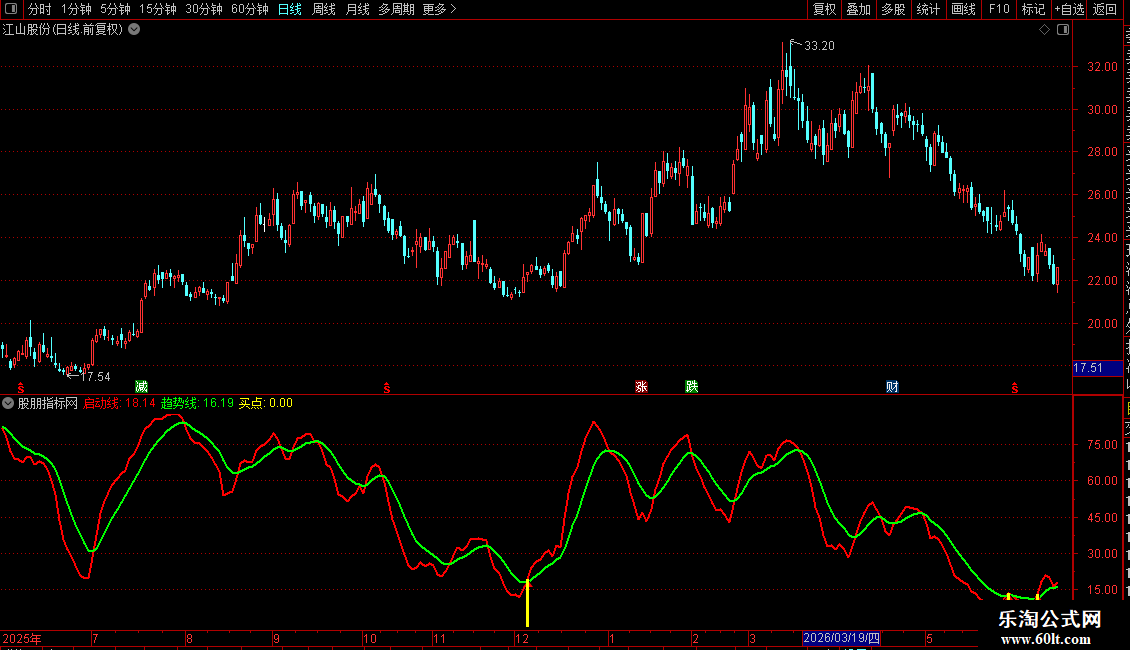The height and width of the screenshot is (650, 1130).
Task: Open the 股朋指标网 indicator dropdown arrow
Action: pos(8,403)
